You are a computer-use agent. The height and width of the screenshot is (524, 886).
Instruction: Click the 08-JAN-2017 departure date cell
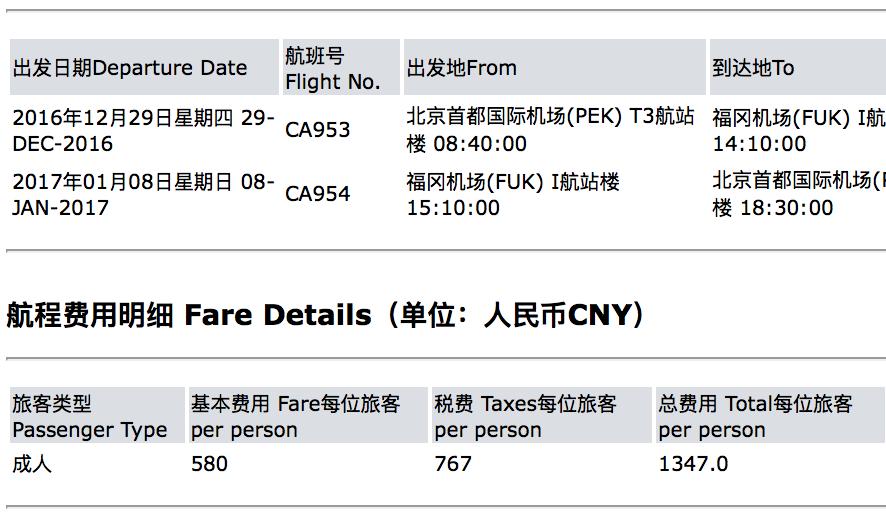click(x=143, y=194)
